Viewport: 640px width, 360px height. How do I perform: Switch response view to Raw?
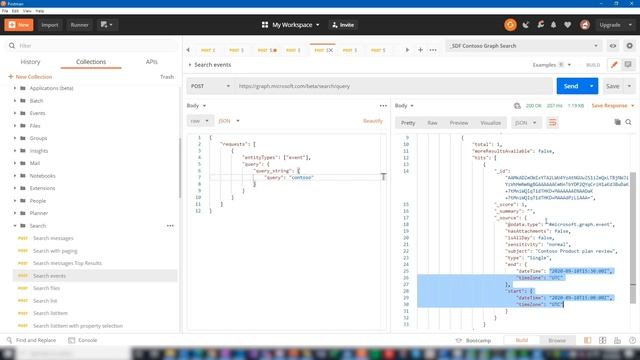[x=432, y=123]
